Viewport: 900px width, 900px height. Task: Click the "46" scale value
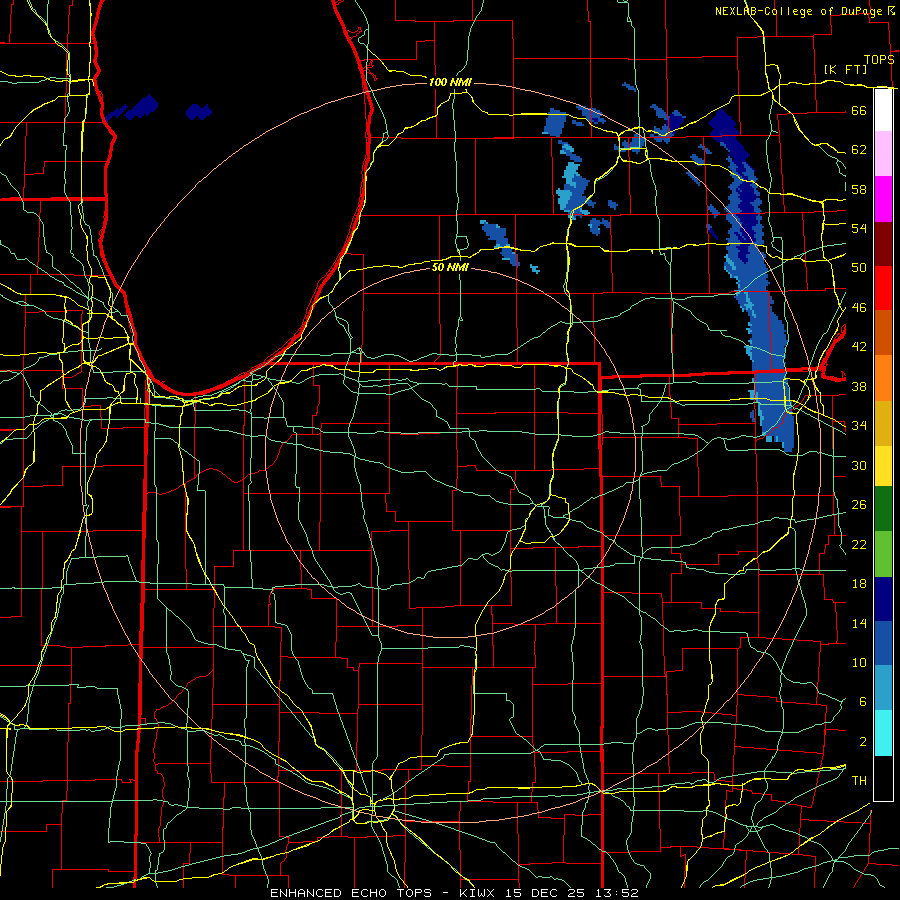pyautogui.click(x=859, y=307)
